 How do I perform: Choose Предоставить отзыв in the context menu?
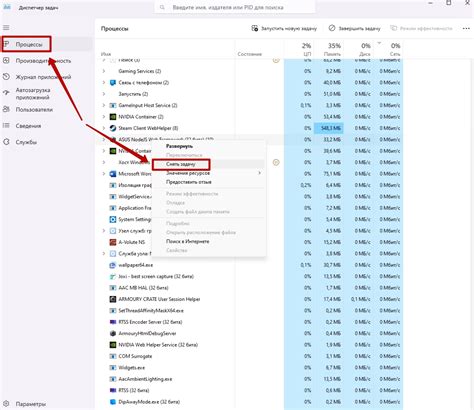click(x=189, y=182)
